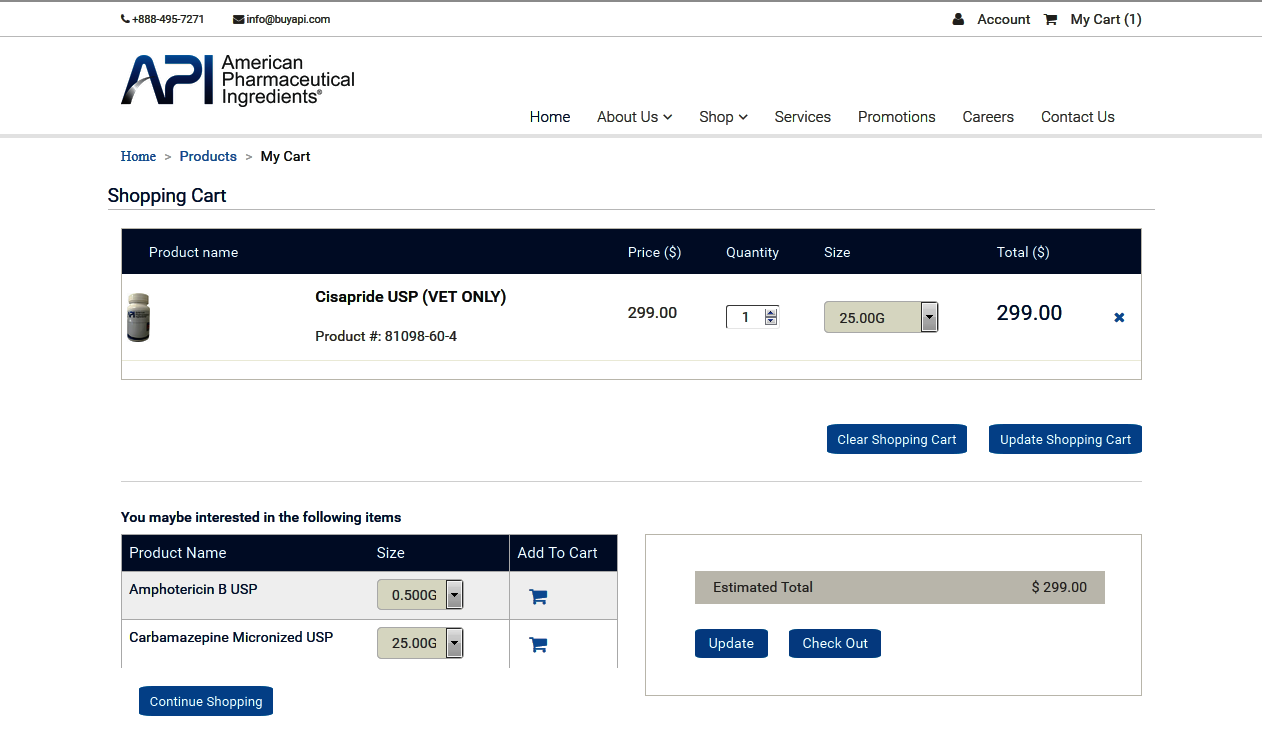Click the Update button under Estimated Total
1262x743 pixels.
[731, 643]
